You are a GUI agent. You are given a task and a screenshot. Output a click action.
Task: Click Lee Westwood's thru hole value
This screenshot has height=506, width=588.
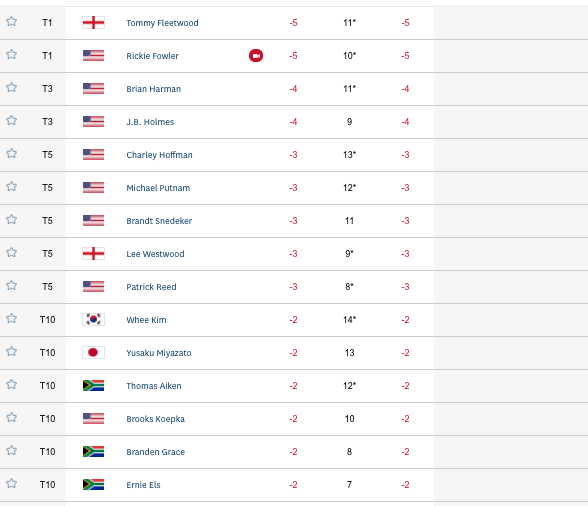pyautogui.click(x=349, y=254)
